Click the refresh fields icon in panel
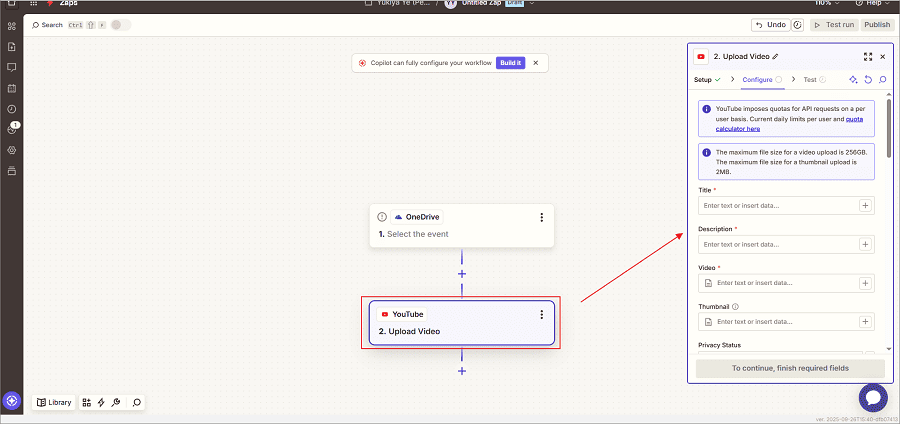 [868, 80]
